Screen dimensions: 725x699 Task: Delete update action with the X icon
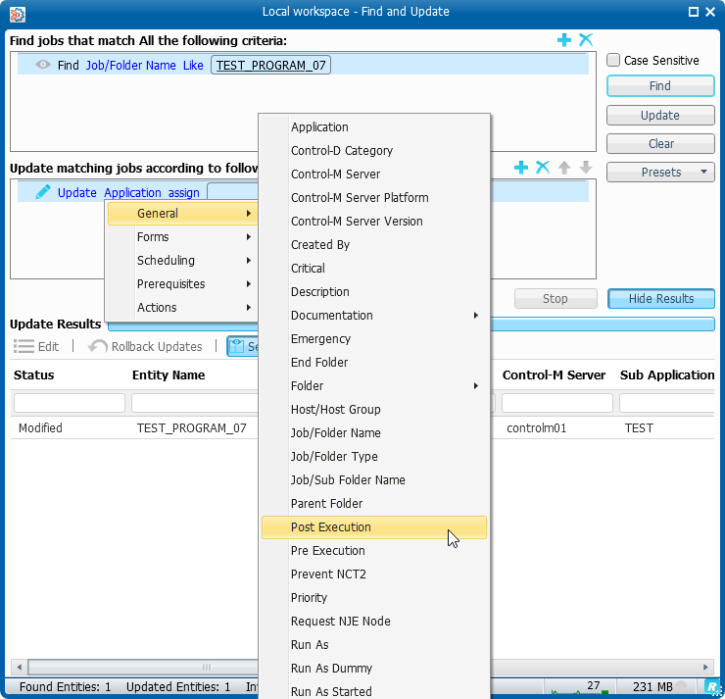[542, 168]
